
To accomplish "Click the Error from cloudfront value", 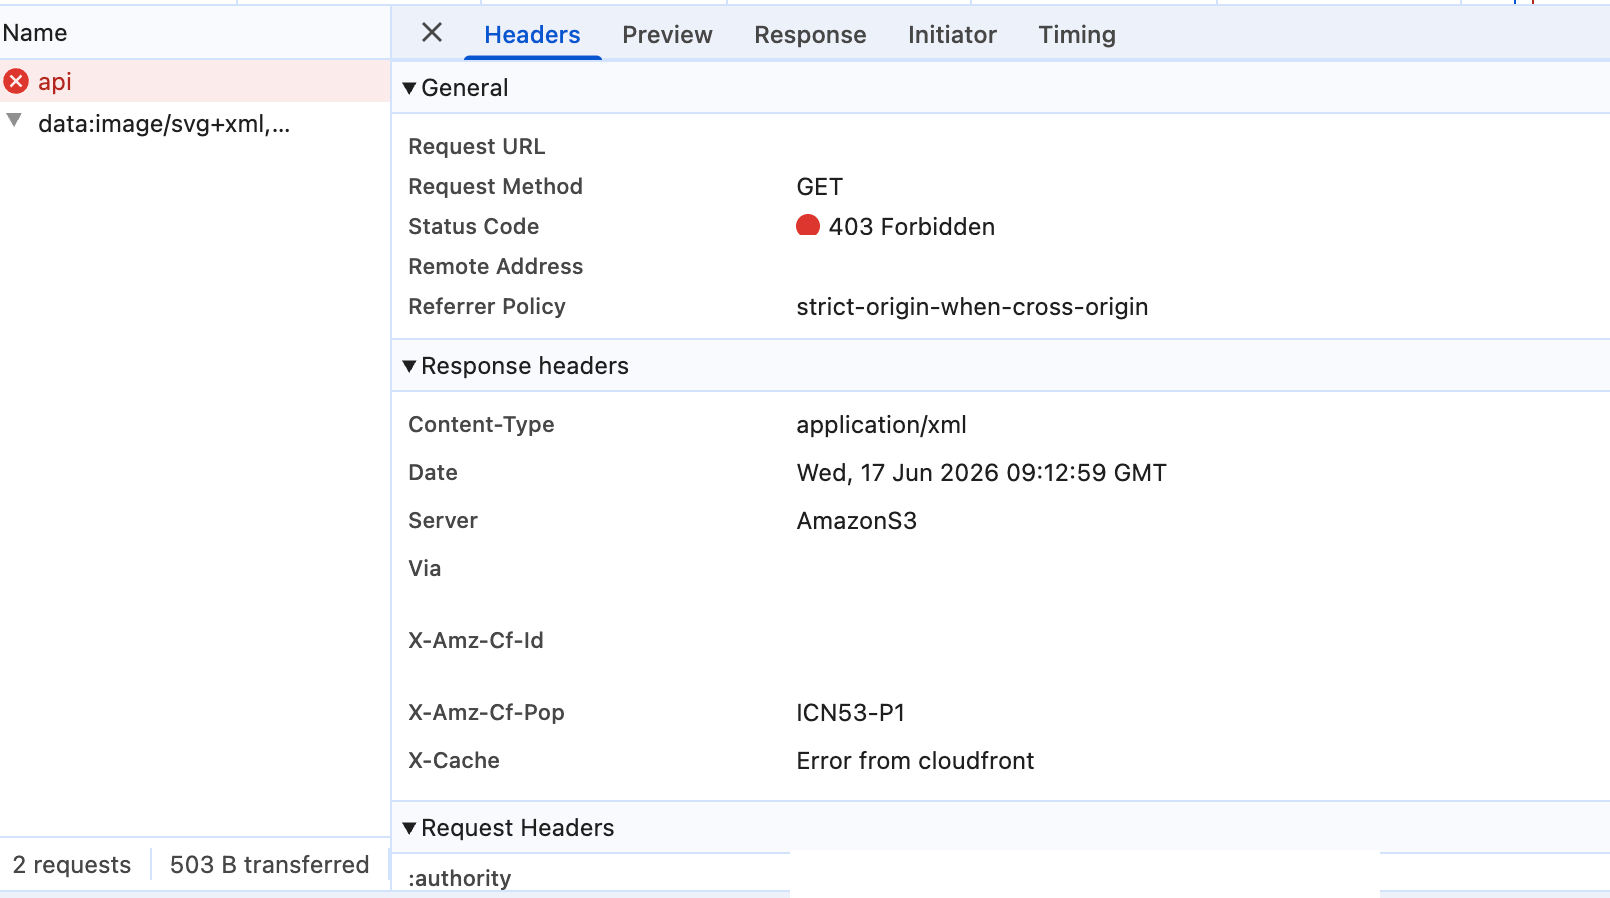I will [x=915, y=761].
